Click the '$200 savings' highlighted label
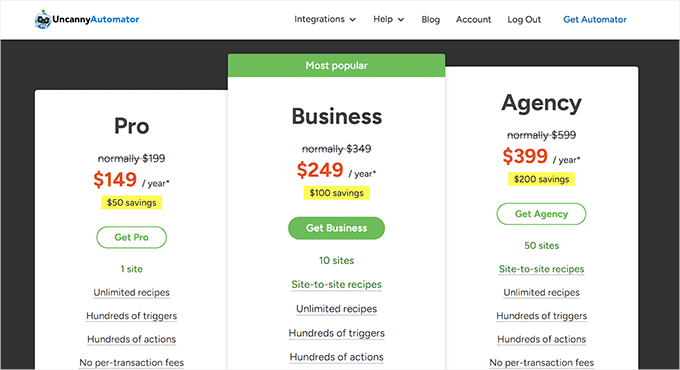Screen dimensions: 680x370 pos(541,179)
